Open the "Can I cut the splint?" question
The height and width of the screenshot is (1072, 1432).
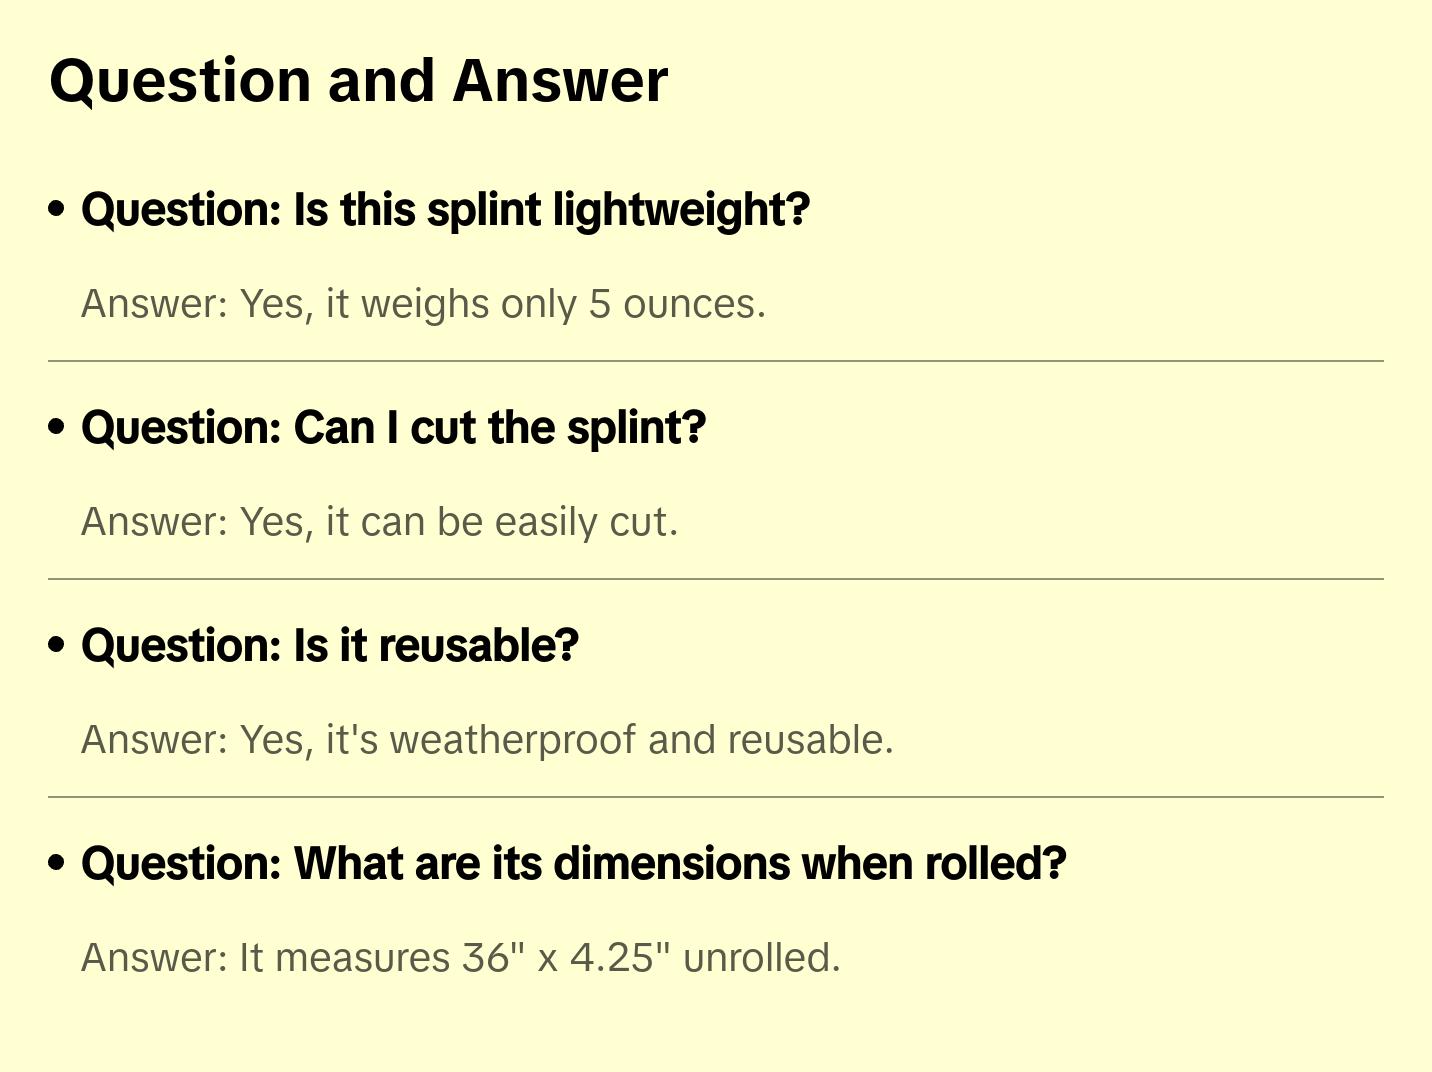[x=393, y=428]
